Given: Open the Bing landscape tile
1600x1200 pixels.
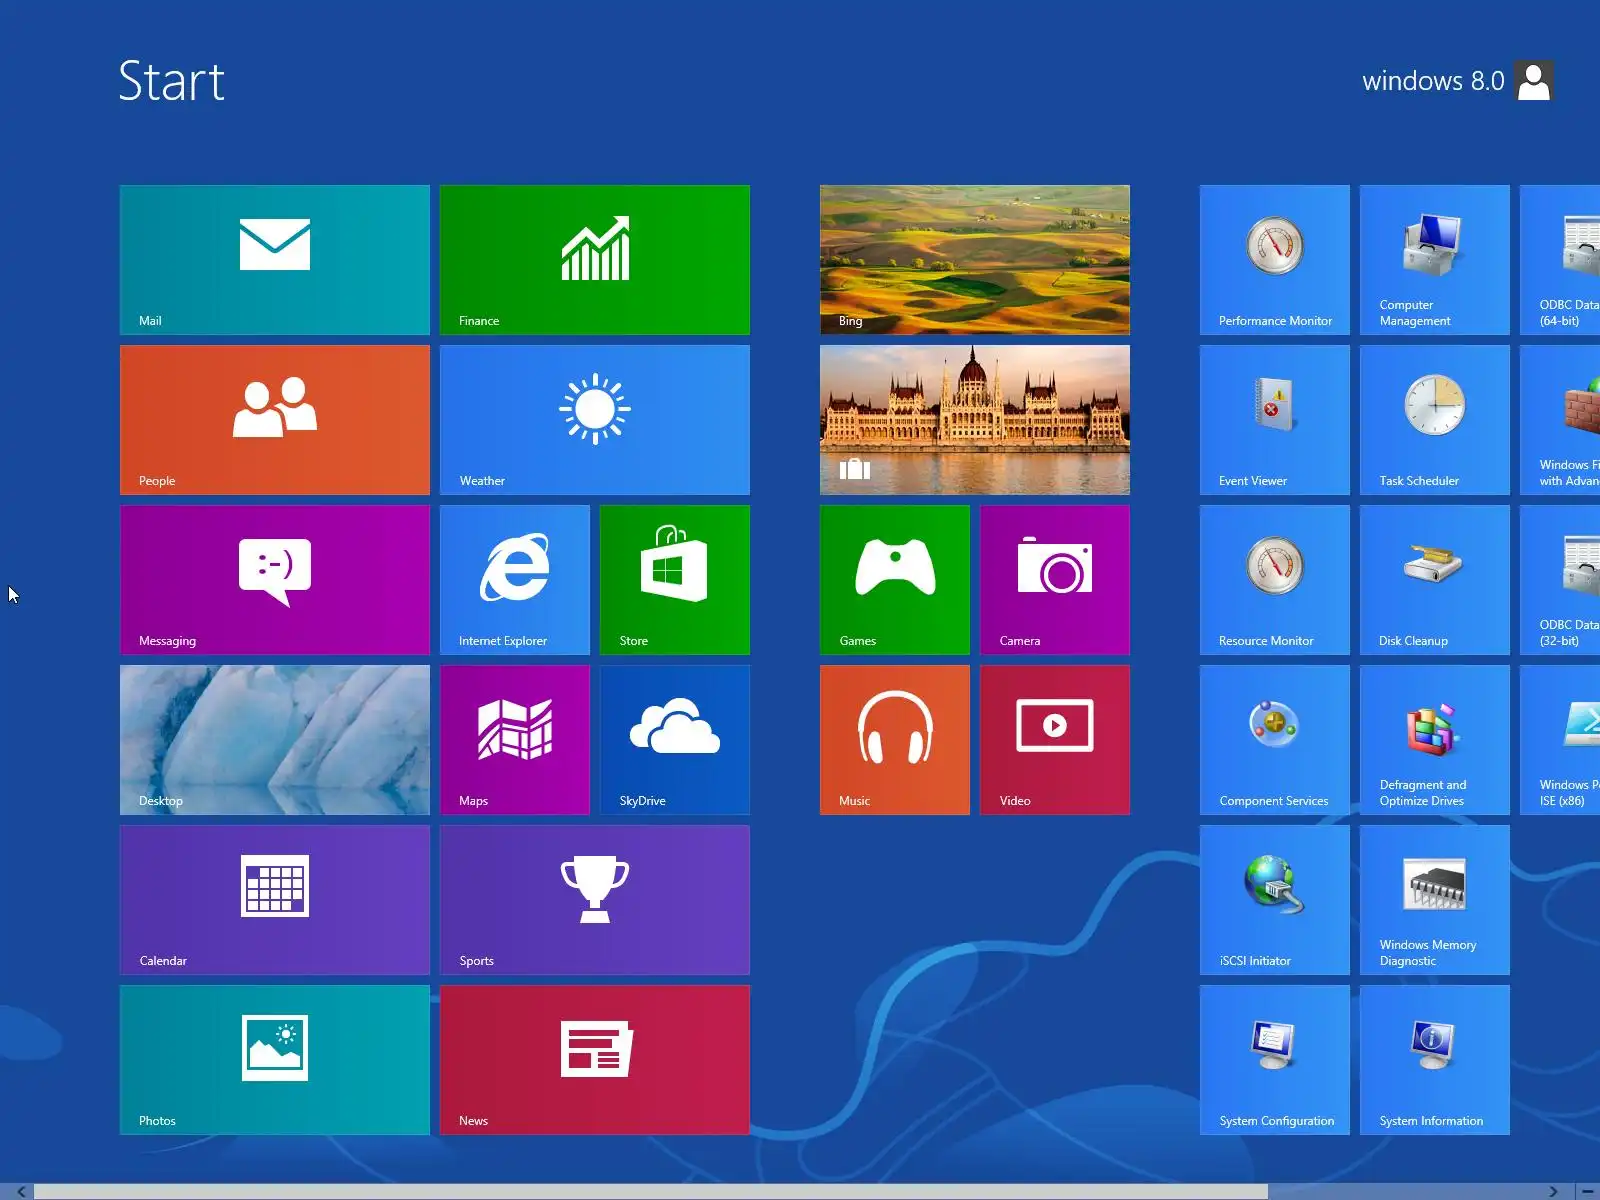Looking at the screenshot, I should [x=975, y=260].
